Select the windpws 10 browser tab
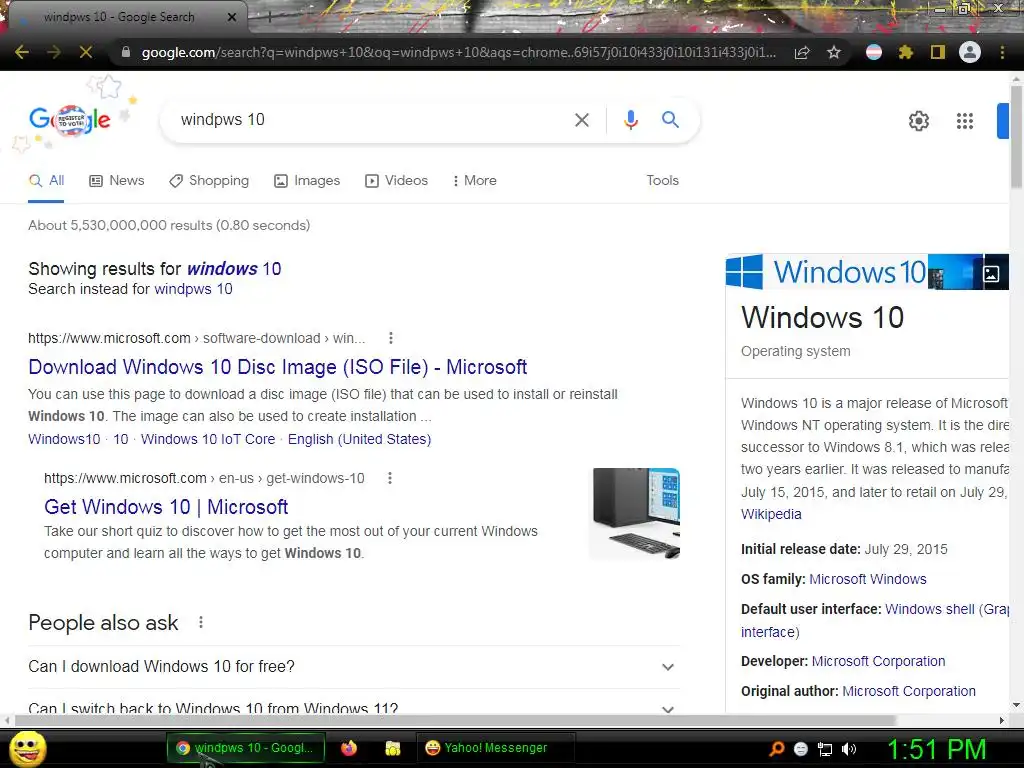Screen dimensions: 1024x768 127,17
